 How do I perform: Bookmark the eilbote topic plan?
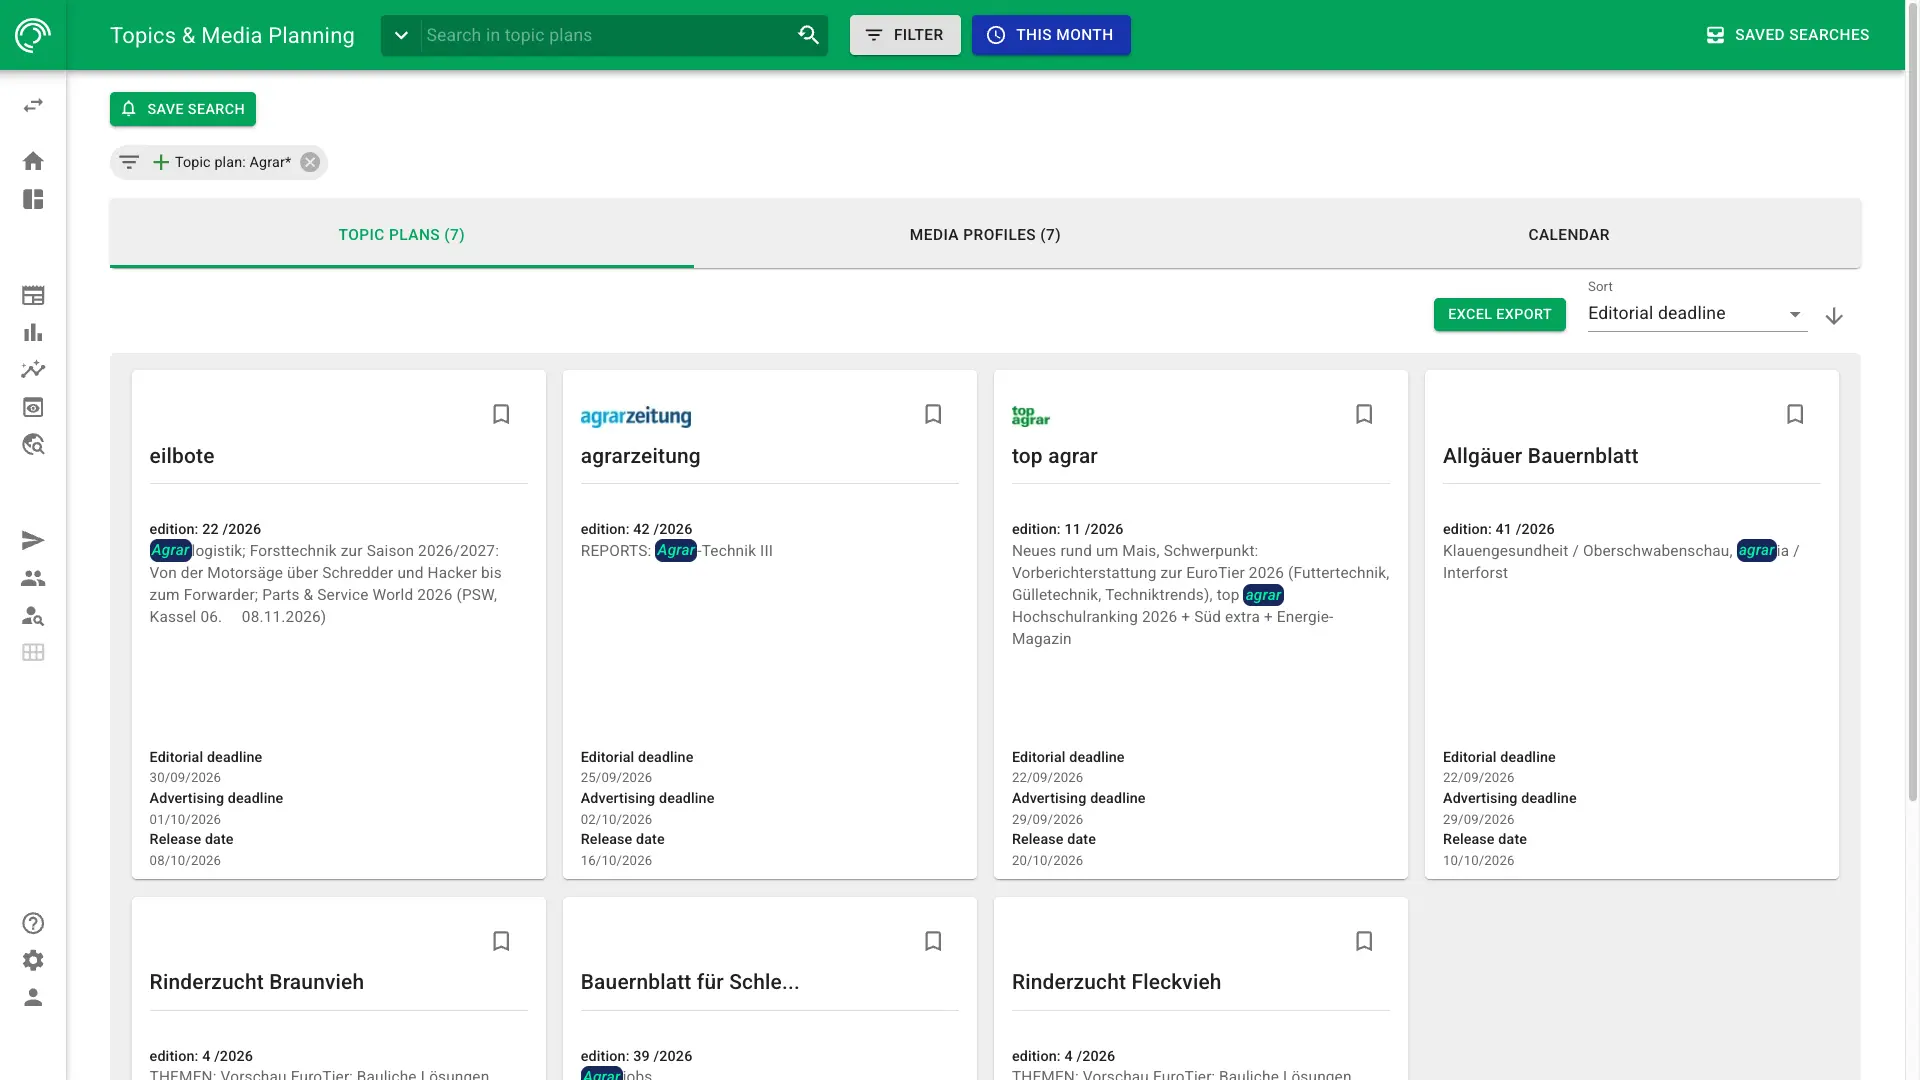pyautogui.click(x=501, y=414)
